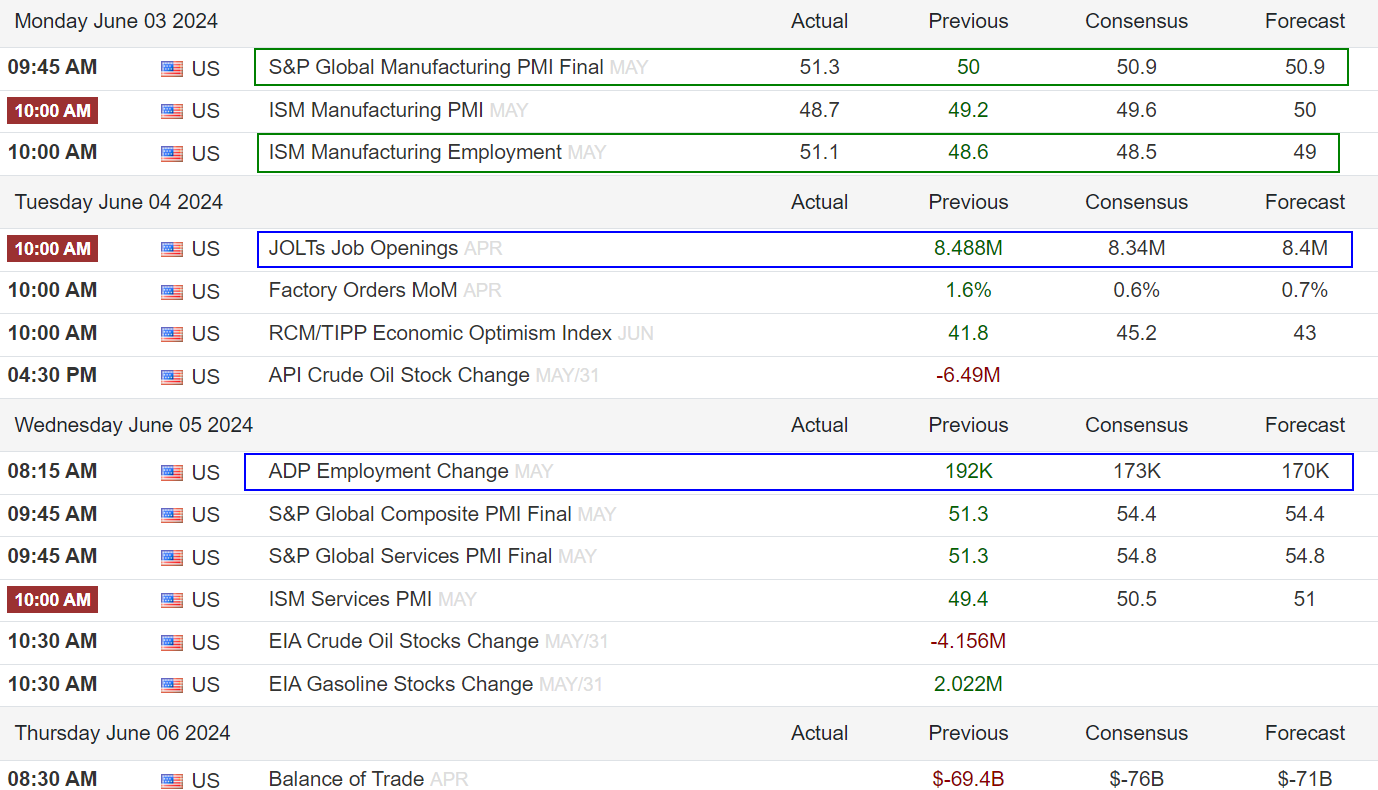Open the S&P Global Manufacturing PMI Final event

(x=436, y=67)
